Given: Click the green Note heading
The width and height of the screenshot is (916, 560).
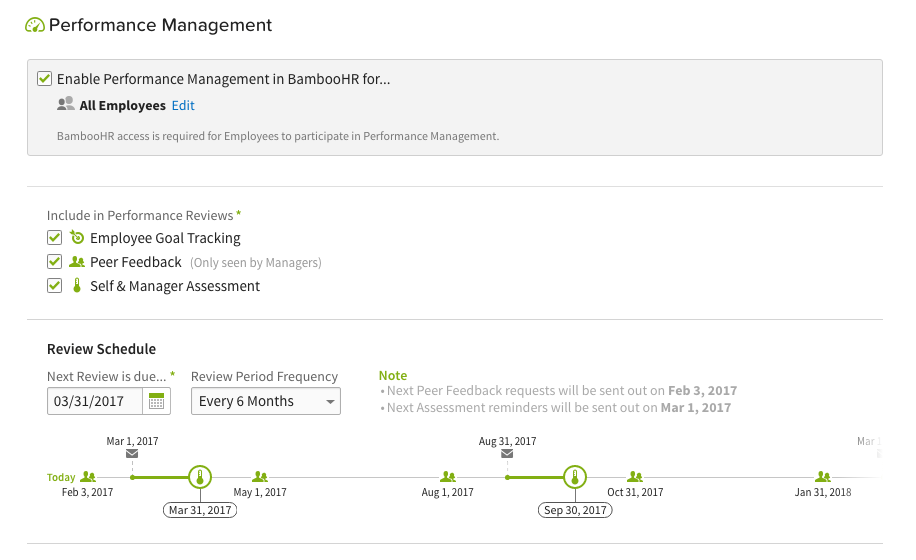Looking at the screenshot, I should tap(393, 375).
